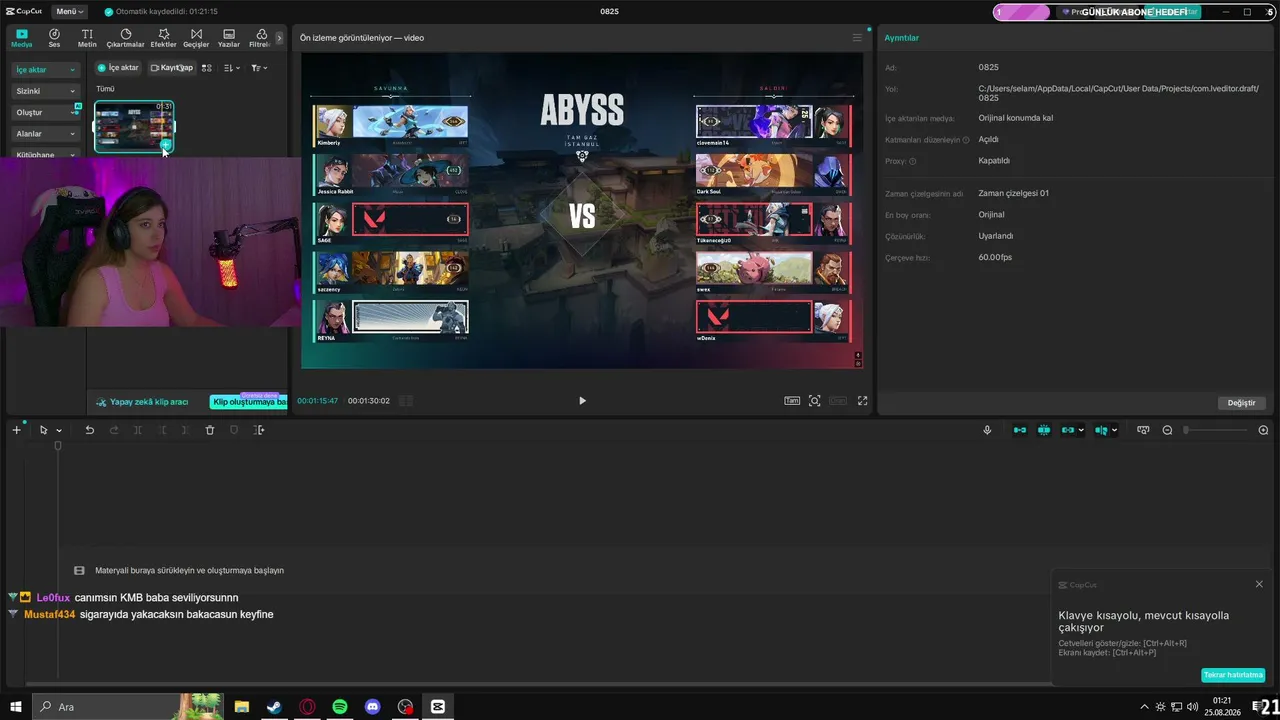Expand the Sizinki sidebar section

[45, 91]
